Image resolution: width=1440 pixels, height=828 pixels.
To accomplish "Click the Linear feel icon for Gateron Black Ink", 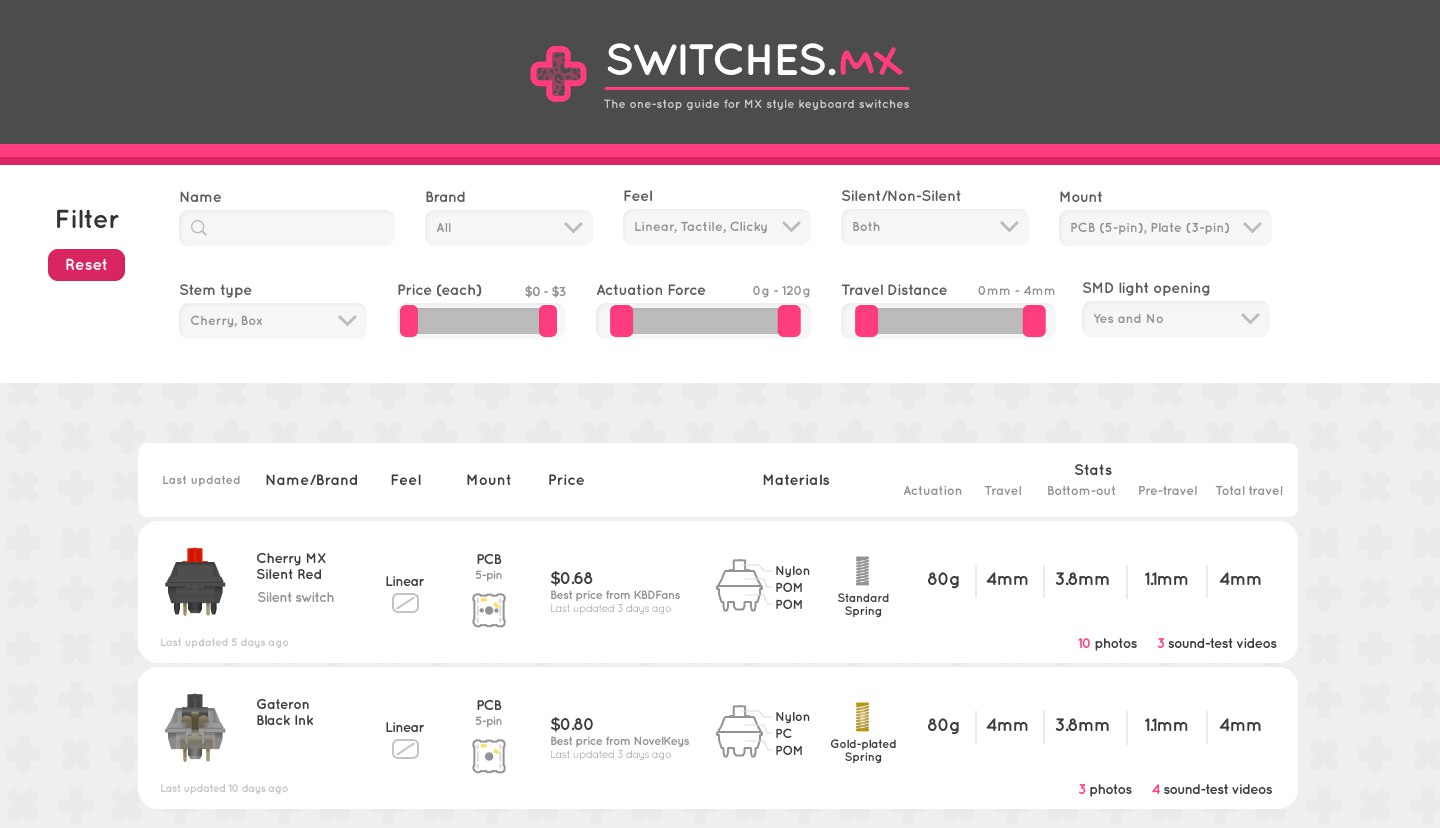I will coord(405,749).
